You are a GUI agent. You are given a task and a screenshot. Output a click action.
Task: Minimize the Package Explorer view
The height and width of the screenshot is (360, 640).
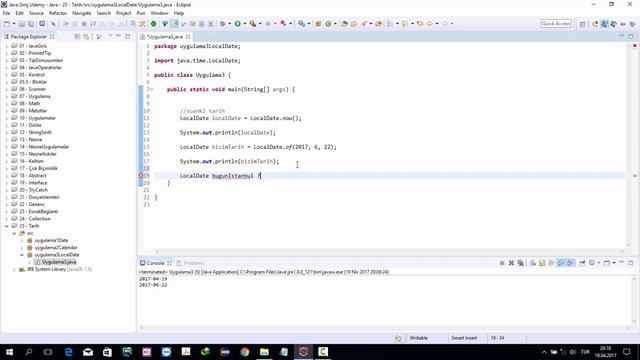click(x=118, y=36)
